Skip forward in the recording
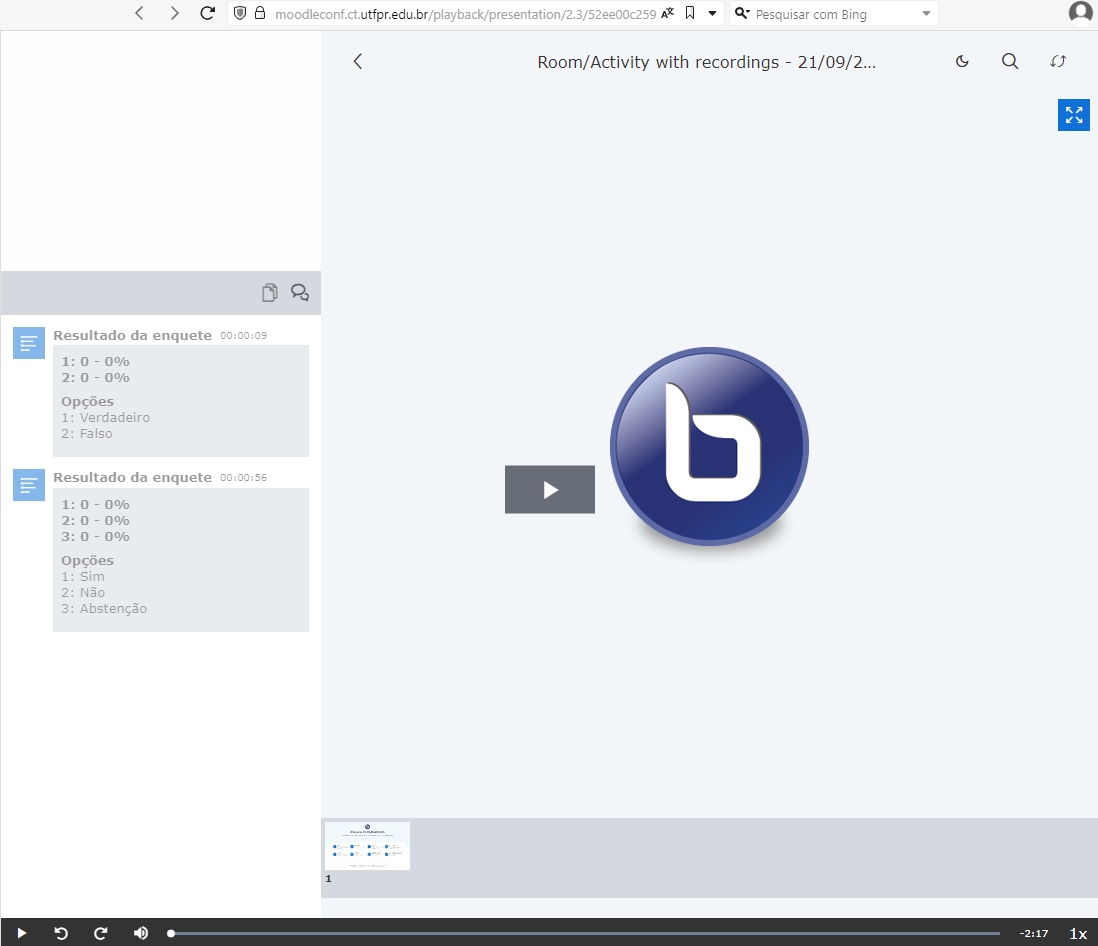 100,933
